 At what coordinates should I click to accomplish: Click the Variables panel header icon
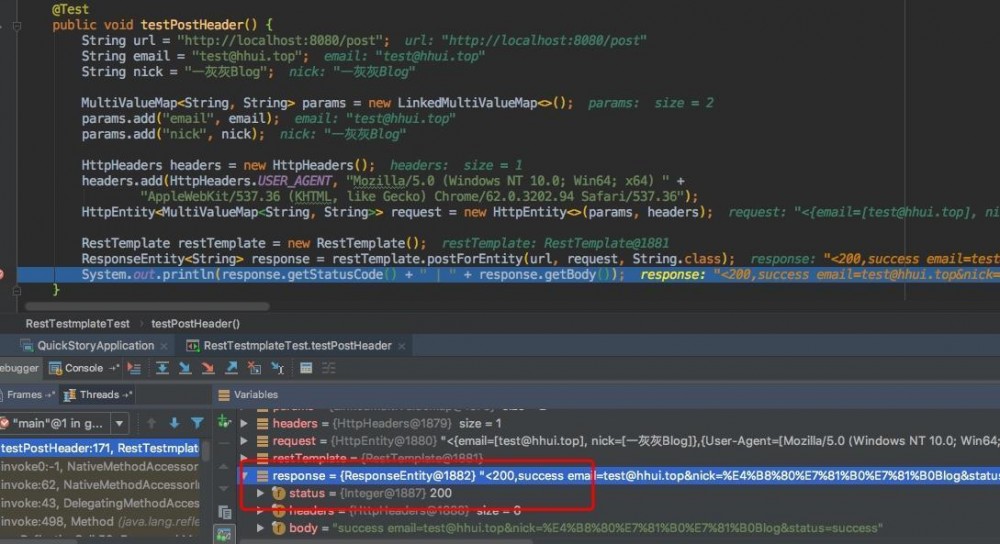(224, 395)
